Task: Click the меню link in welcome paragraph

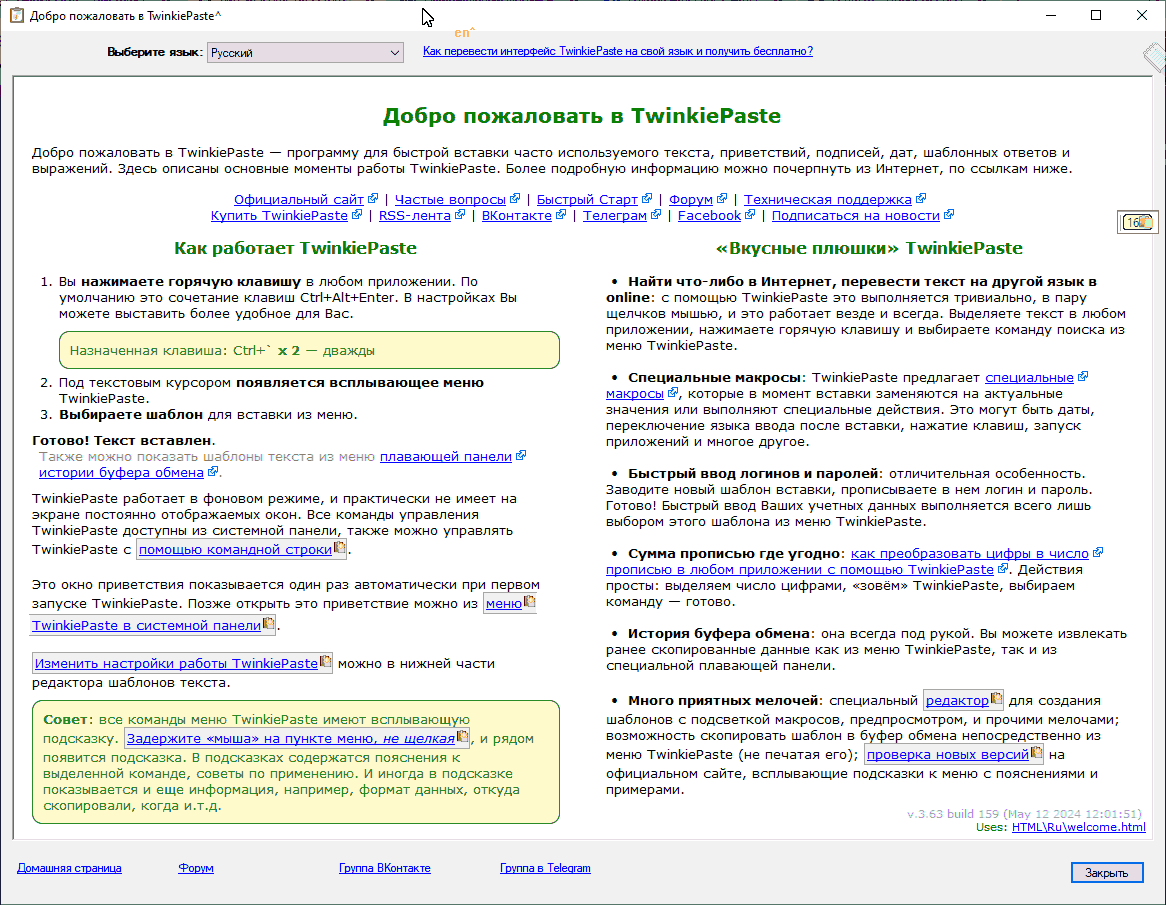Action: tap(503, 604)
